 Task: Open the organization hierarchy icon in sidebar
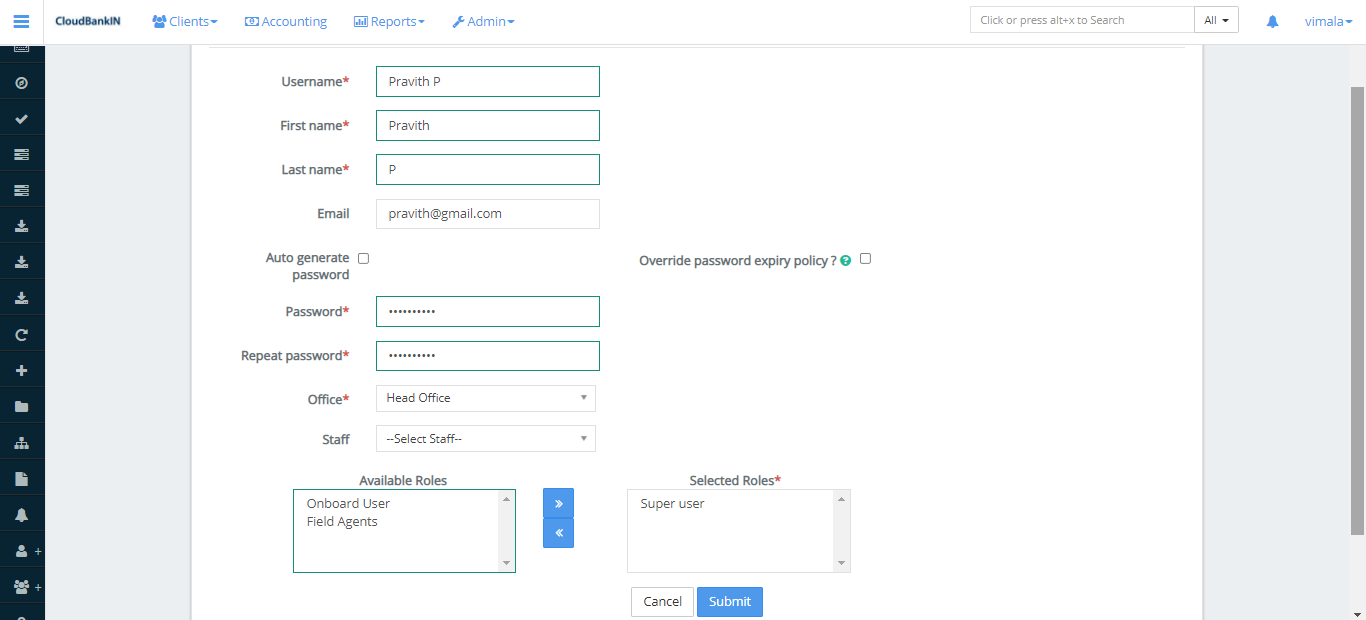click(21, 440)
